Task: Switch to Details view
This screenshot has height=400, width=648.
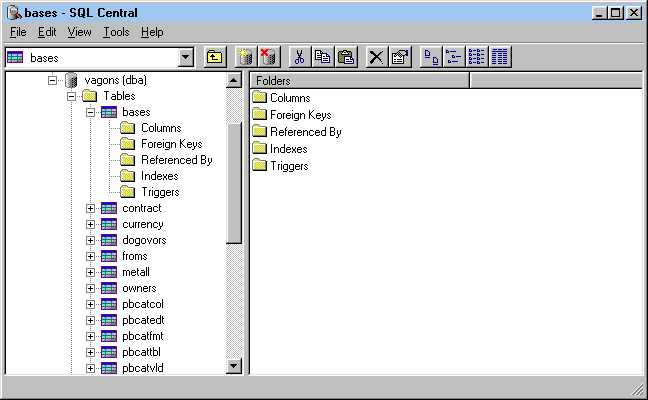Action: tap(500, 57)
